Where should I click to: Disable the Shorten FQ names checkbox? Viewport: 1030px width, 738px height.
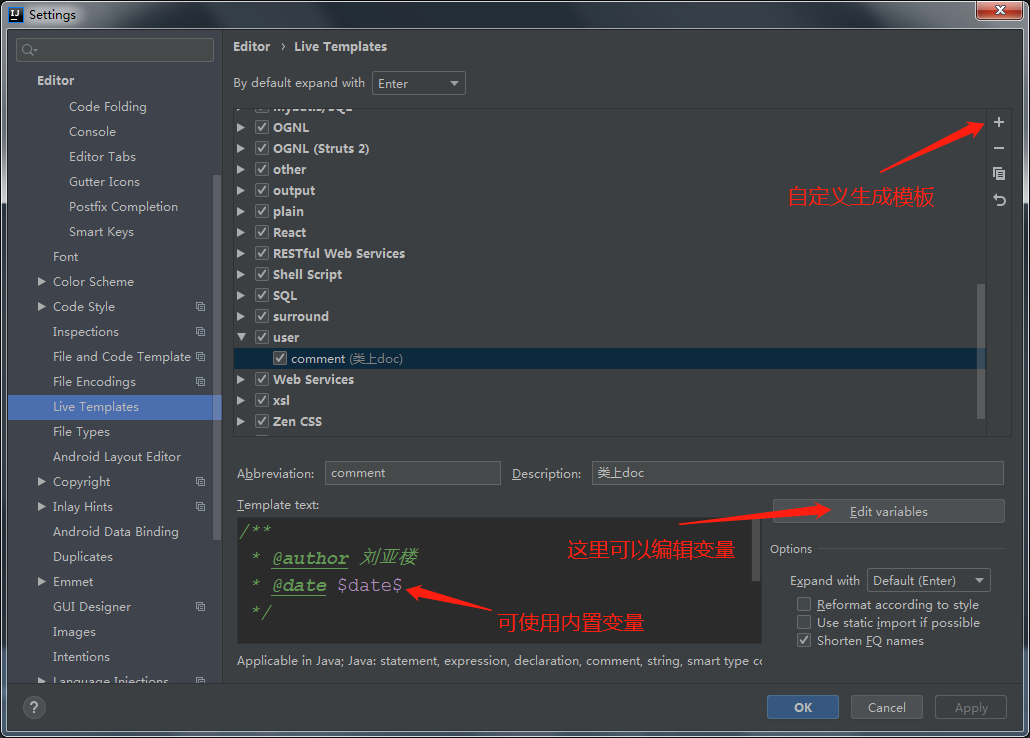(804, 640)
